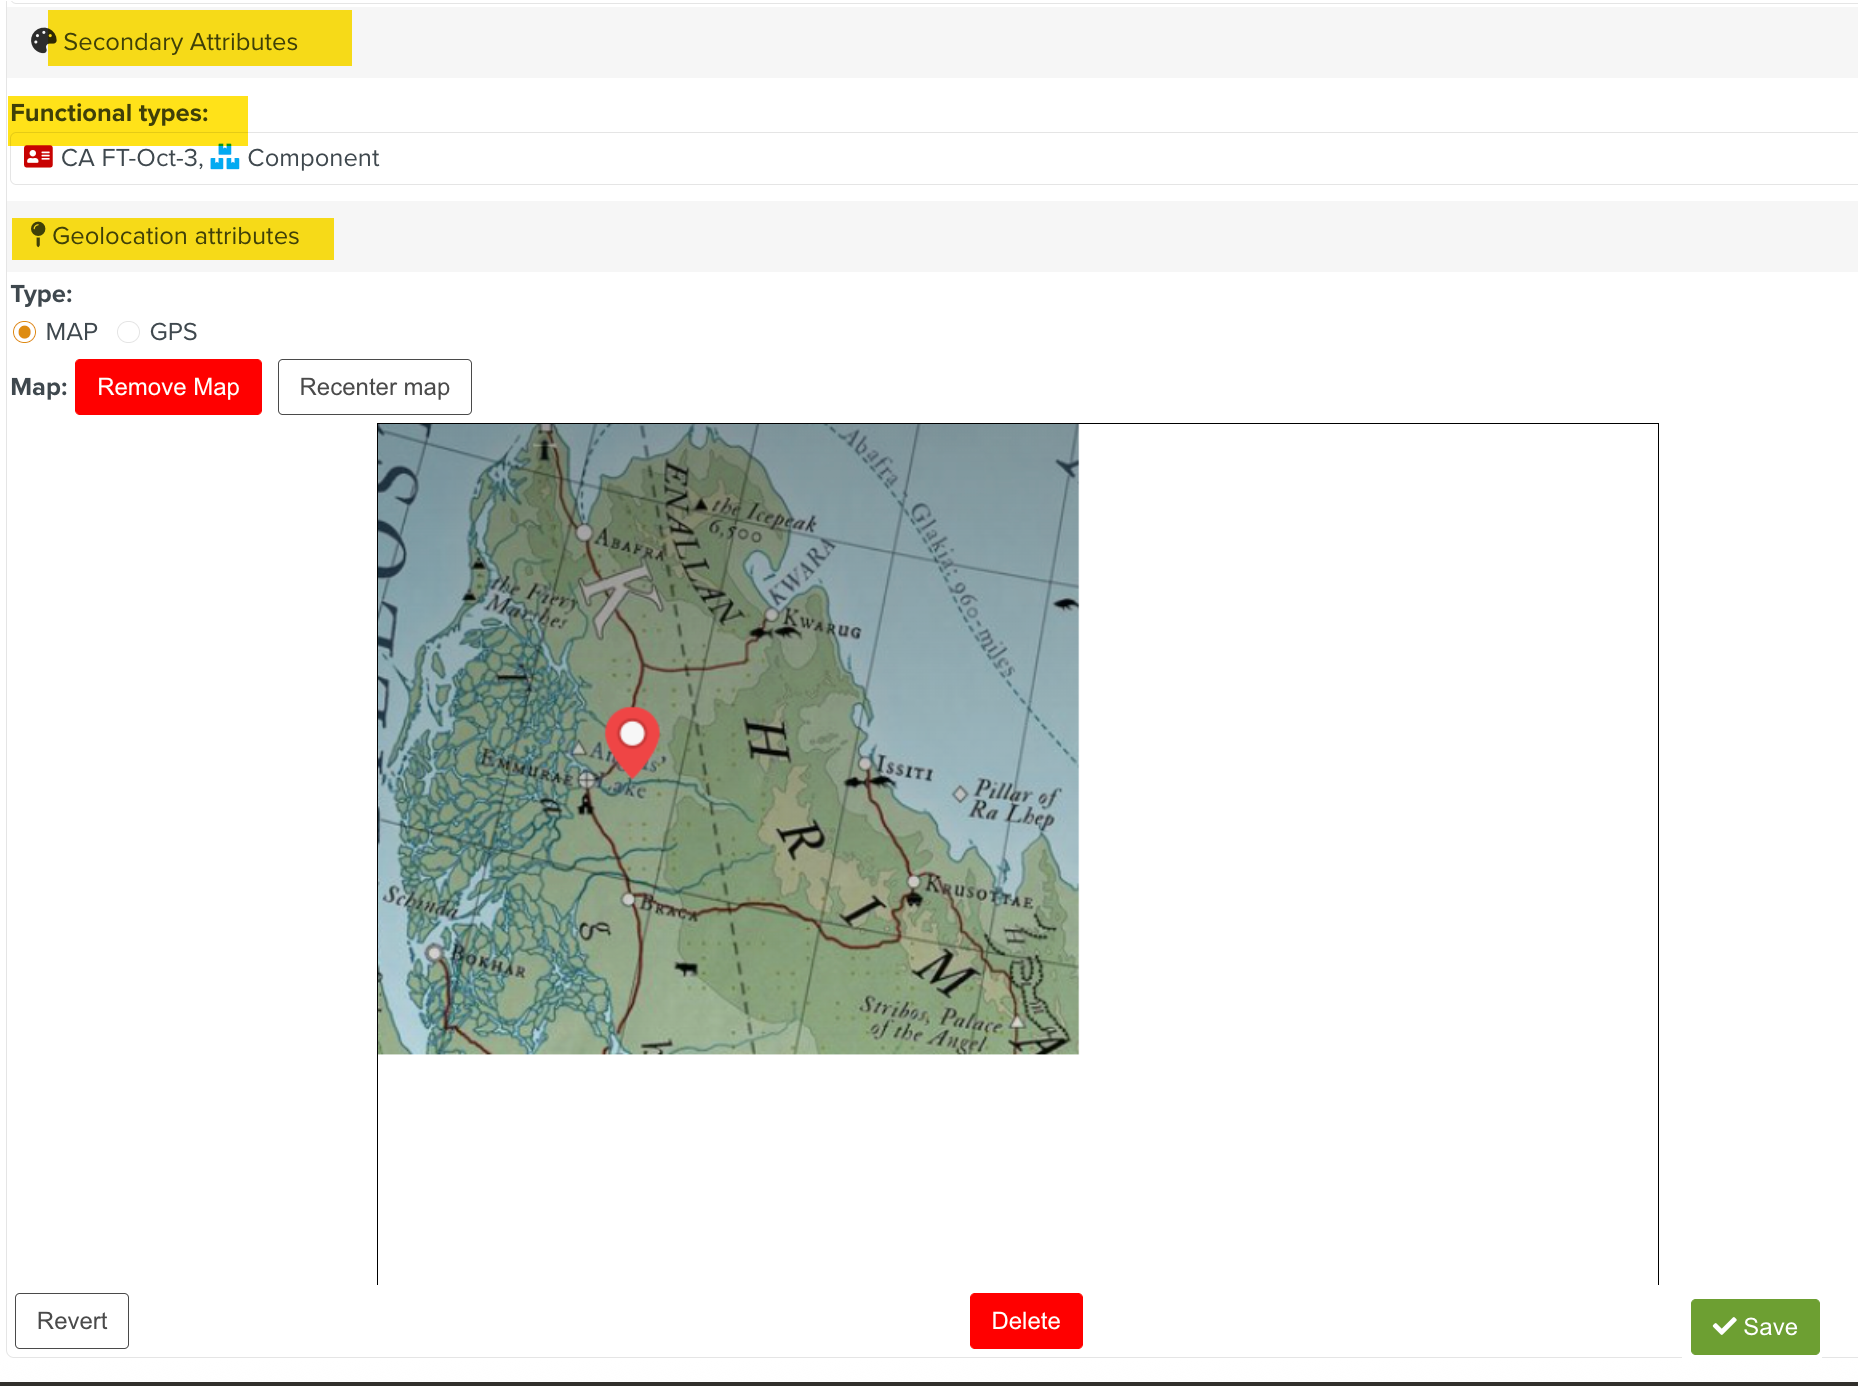This screenshot has width=1858, height=1386.
Task: Click the Kwarug town marker on the map
Action: tap(771, 615)
